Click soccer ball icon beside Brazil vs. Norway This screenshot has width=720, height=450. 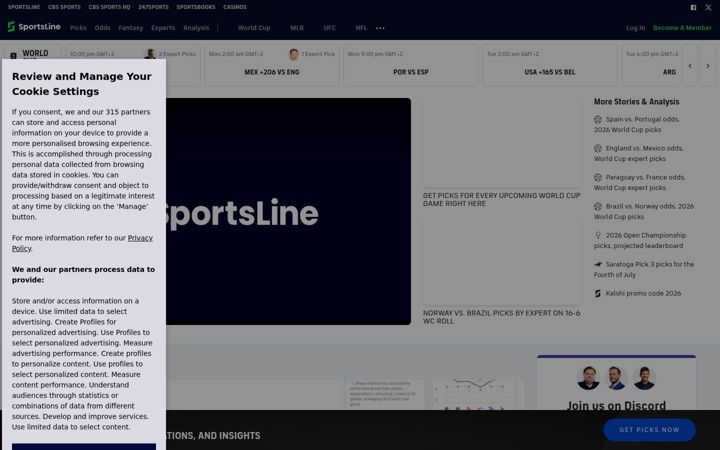[598, 206]
